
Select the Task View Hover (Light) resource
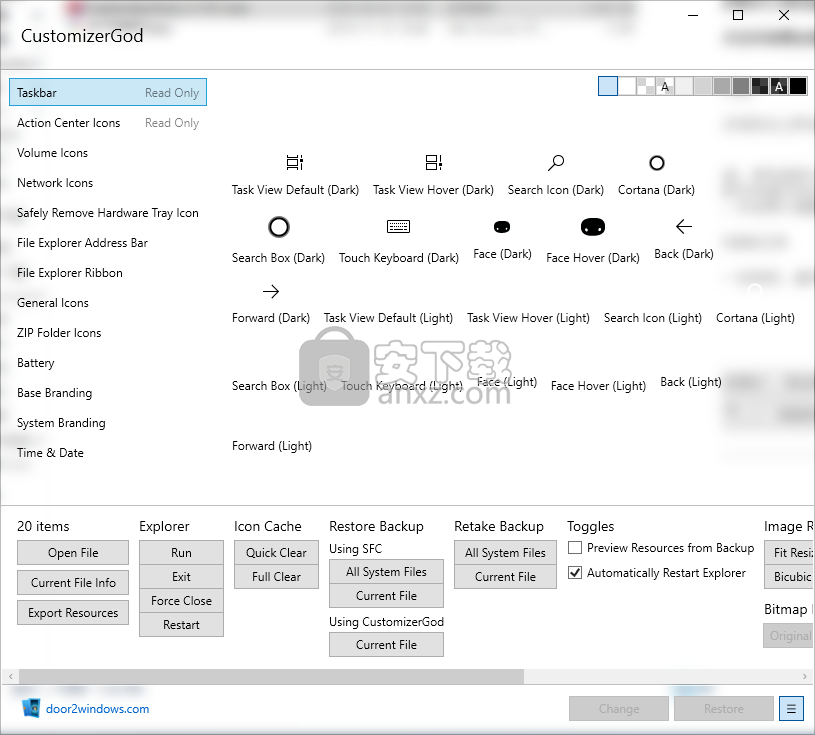[528, 318]
